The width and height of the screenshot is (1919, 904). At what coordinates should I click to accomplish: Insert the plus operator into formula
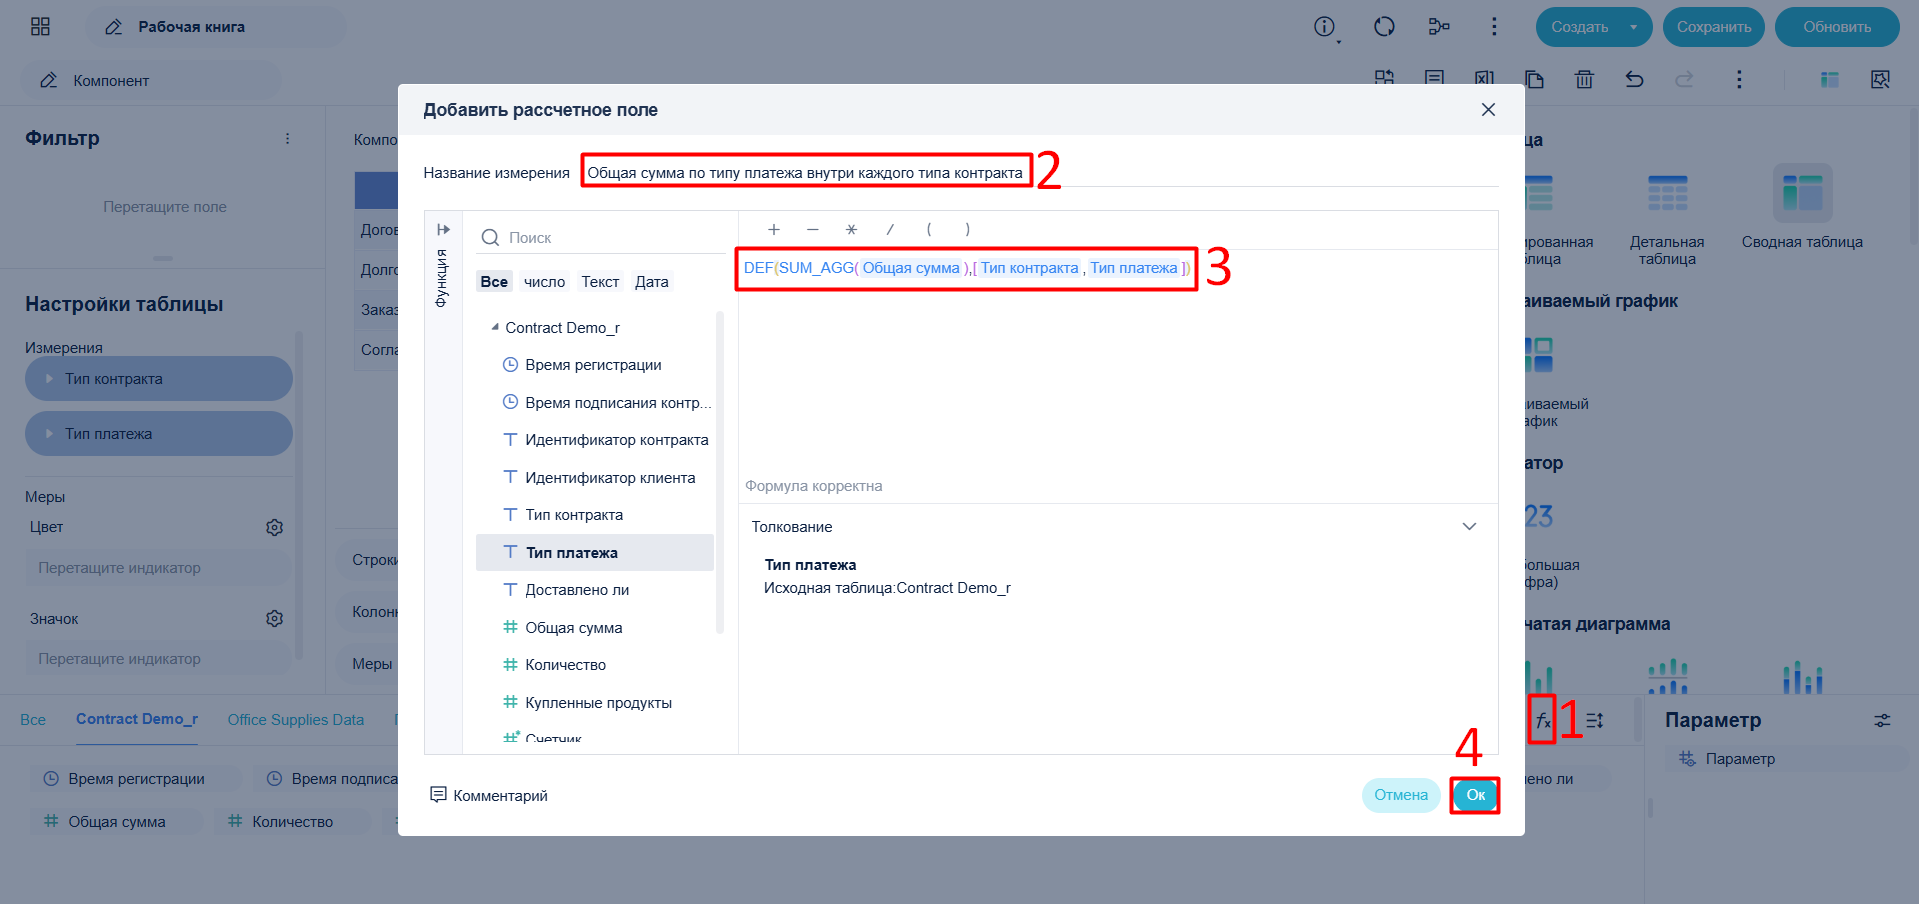[773, 229]
